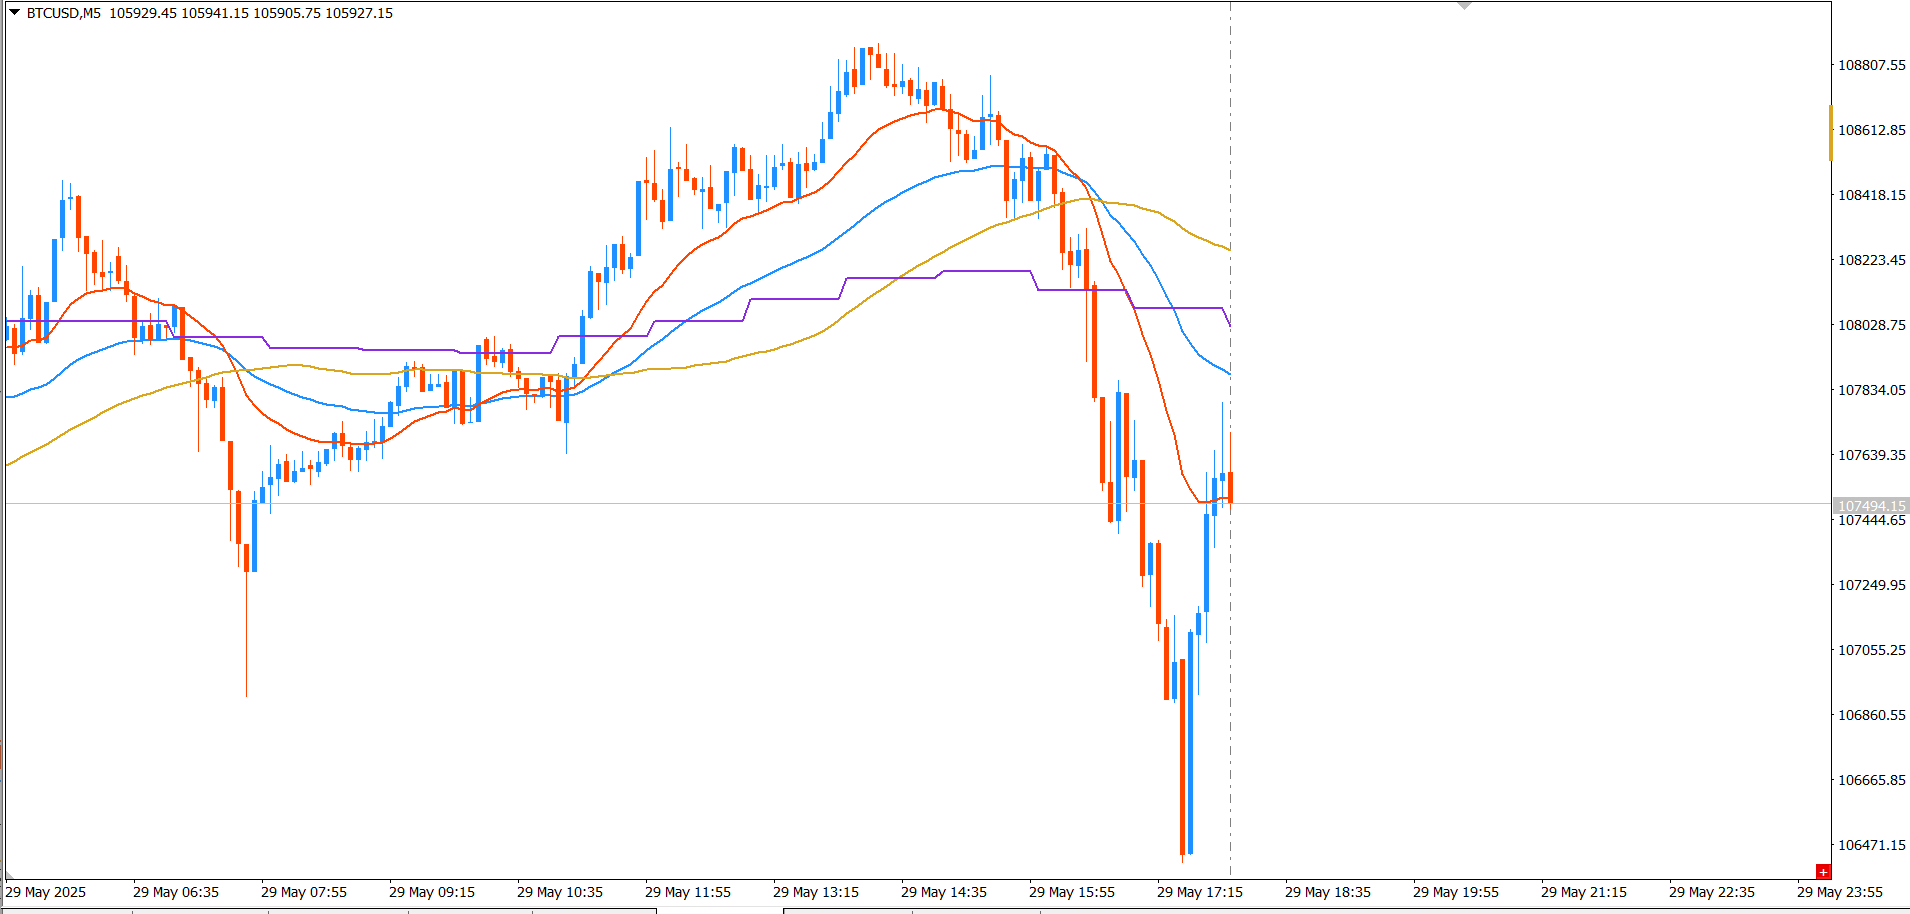
Task: Click the 29 May 11:55 time label
Action: tap(687, 892)
